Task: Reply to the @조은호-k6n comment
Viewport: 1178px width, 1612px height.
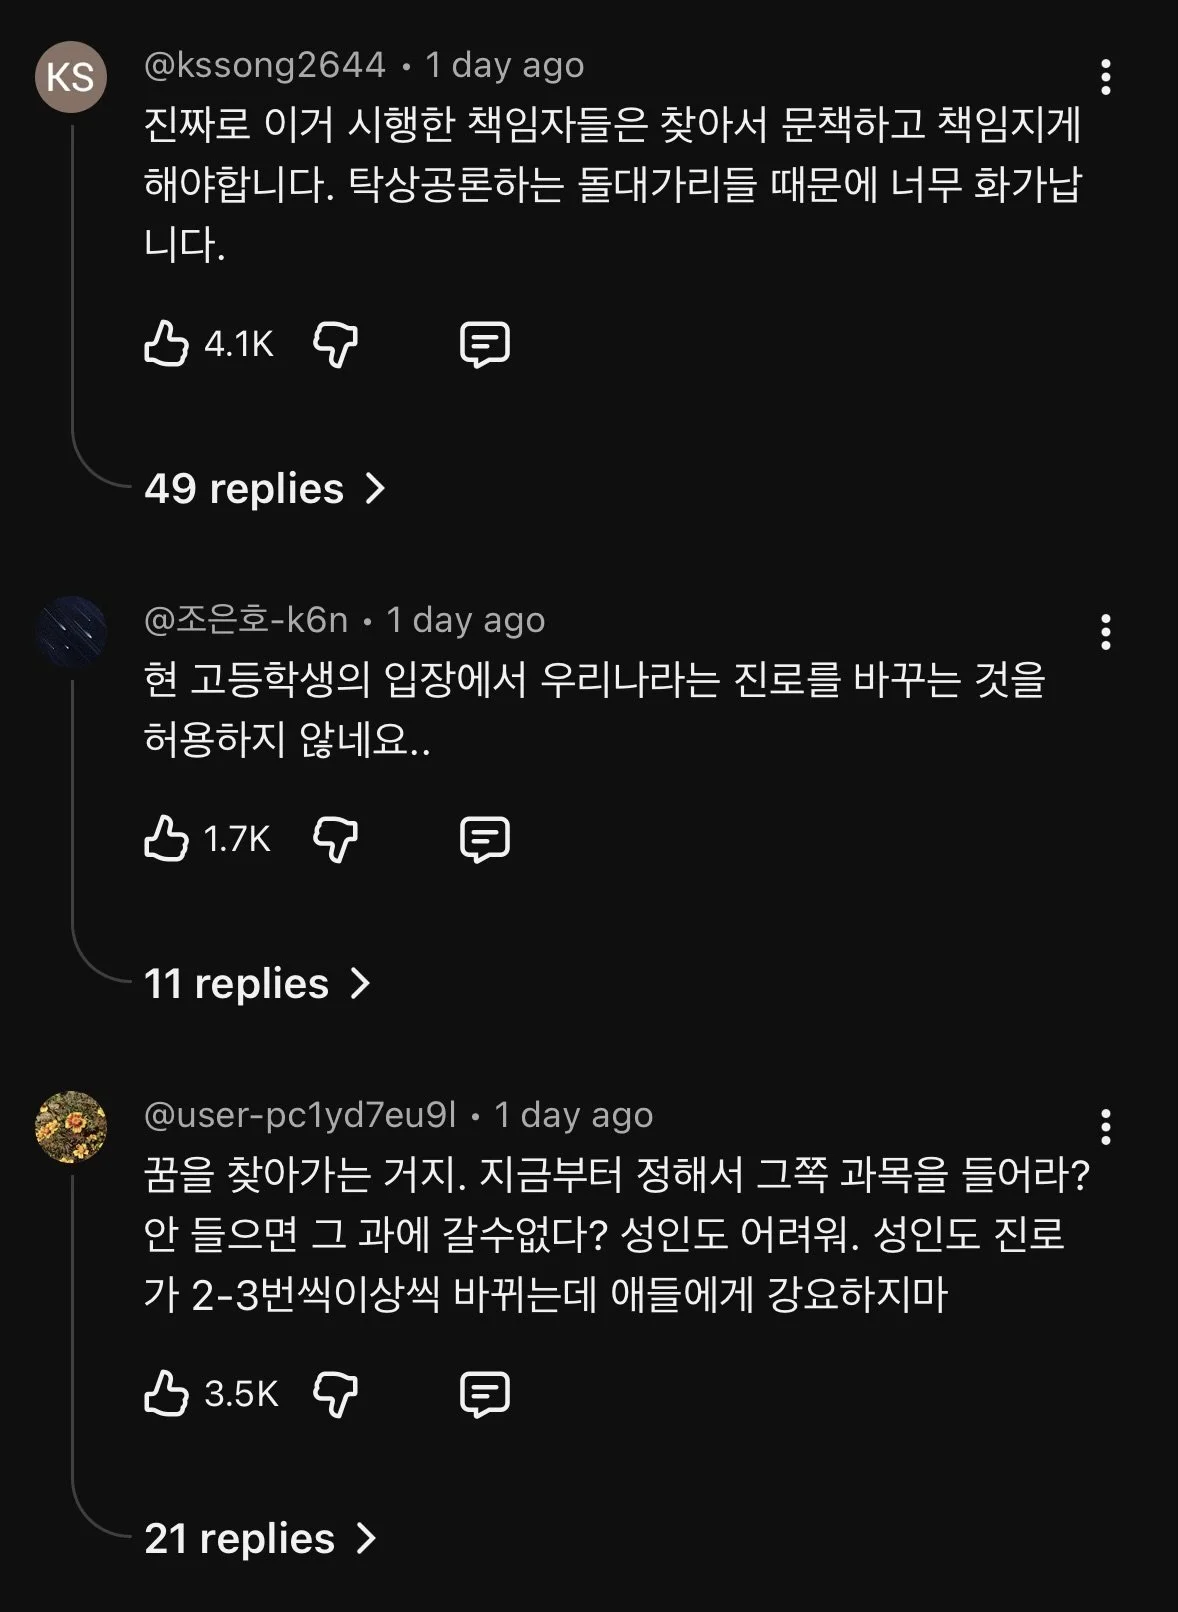Action: pos(485,839)
